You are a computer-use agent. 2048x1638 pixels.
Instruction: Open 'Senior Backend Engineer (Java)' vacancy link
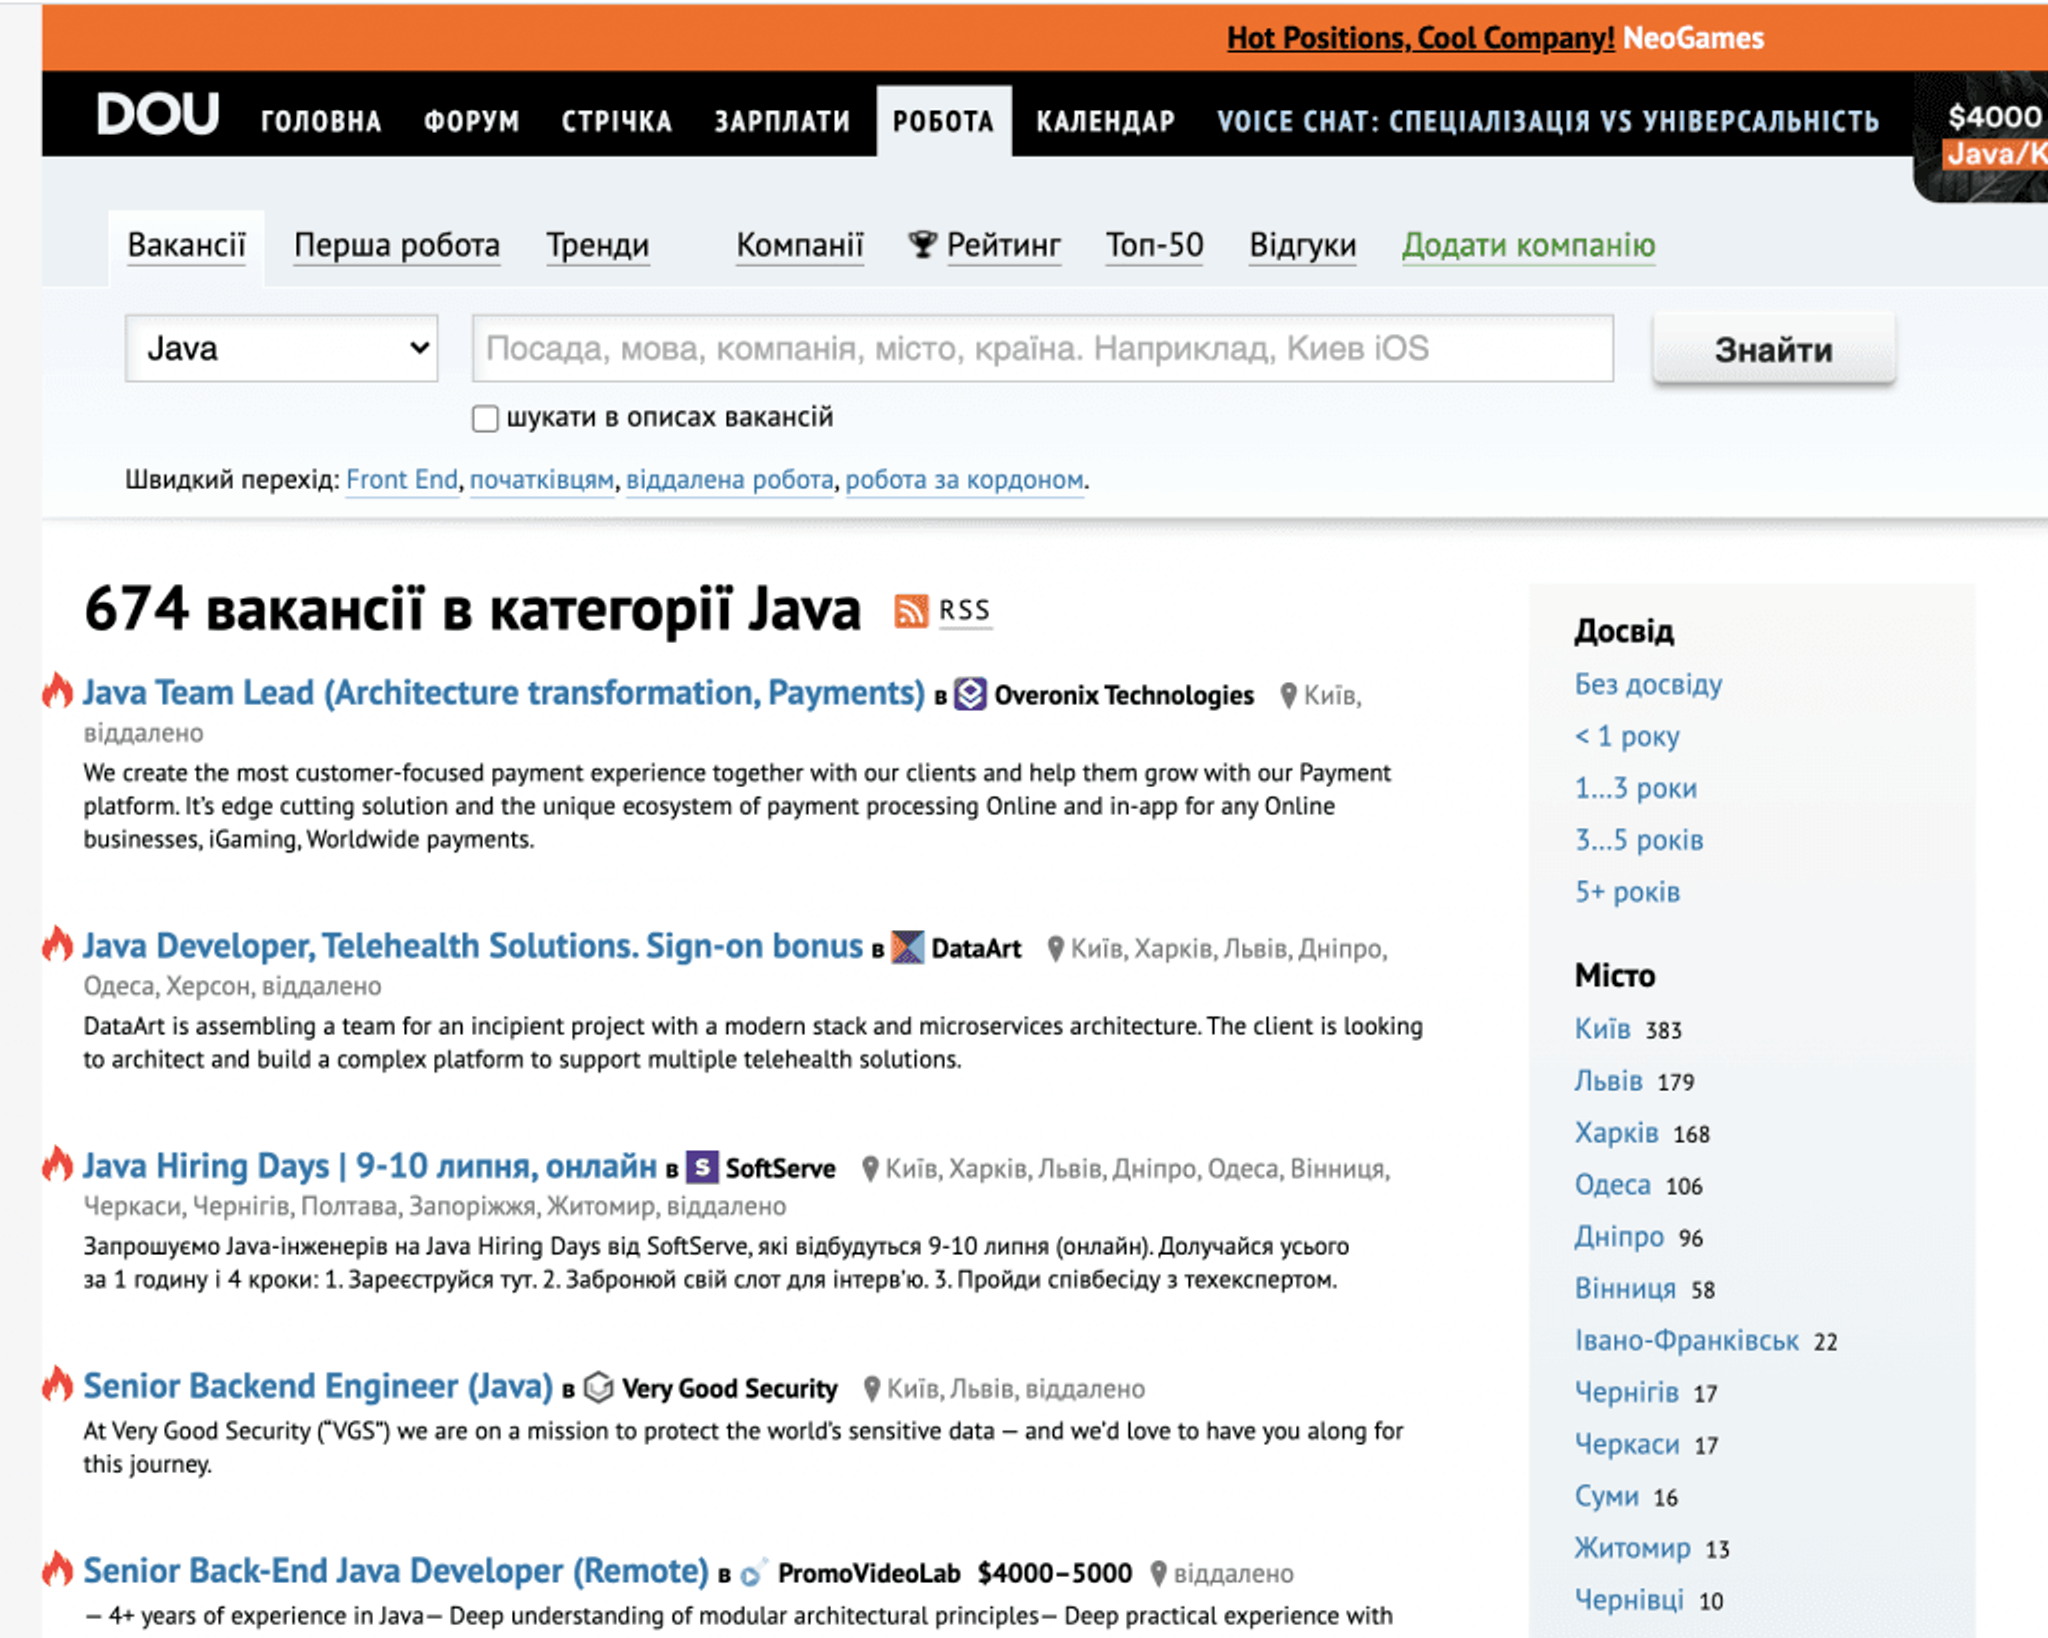point(317,1386)
